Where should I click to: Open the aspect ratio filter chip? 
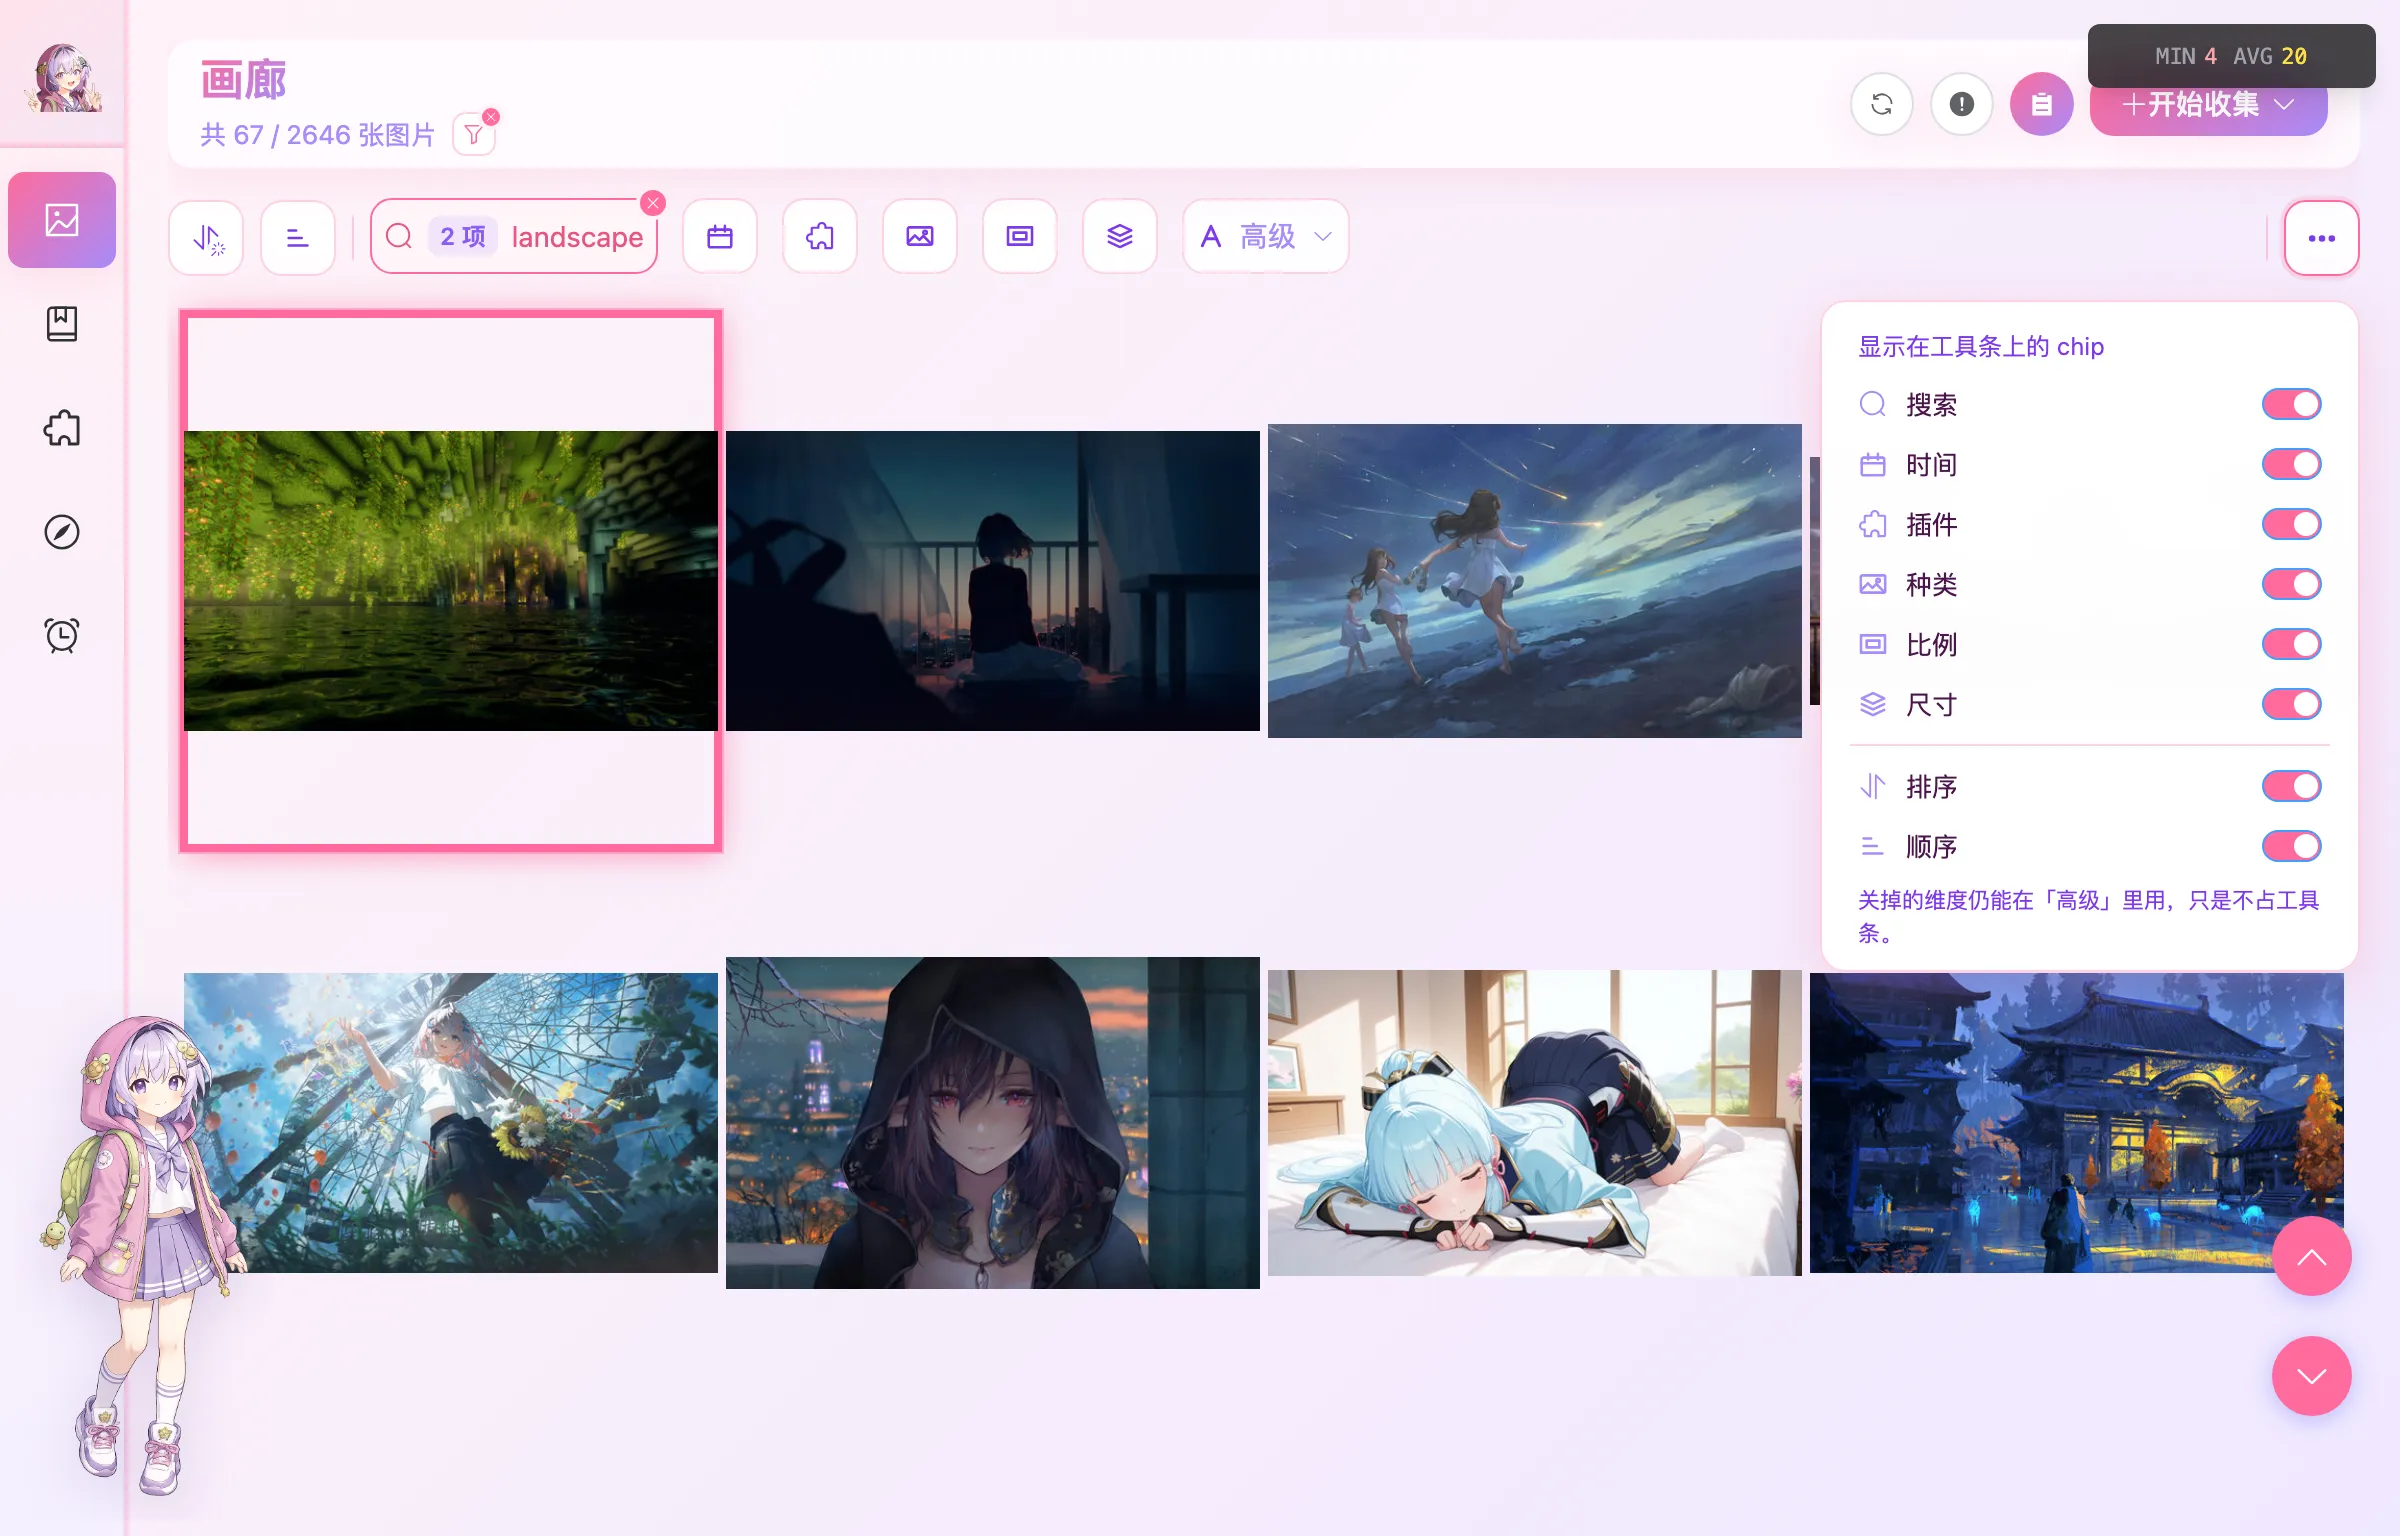tap(1020, 237)
